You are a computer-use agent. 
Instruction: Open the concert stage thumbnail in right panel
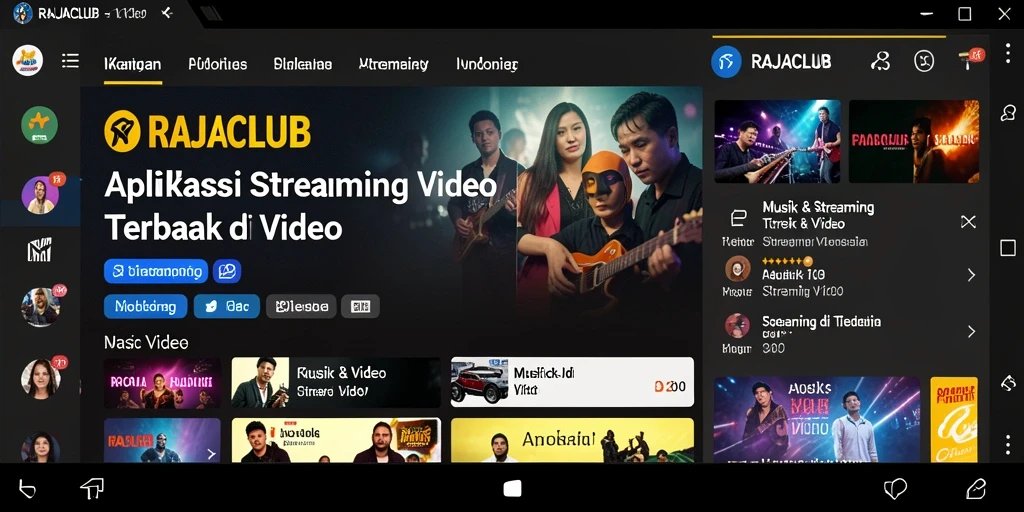pos(777,141)
